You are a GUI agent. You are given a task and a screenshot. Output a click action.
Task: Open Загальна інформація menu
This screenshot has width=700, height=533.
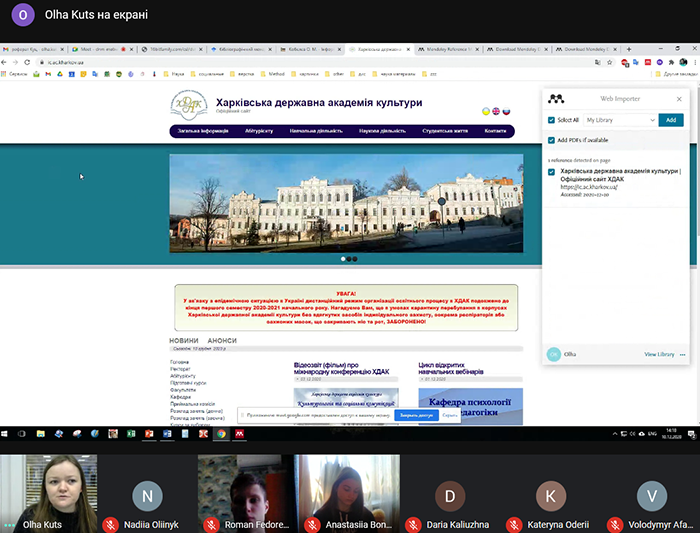click(203, 131)
